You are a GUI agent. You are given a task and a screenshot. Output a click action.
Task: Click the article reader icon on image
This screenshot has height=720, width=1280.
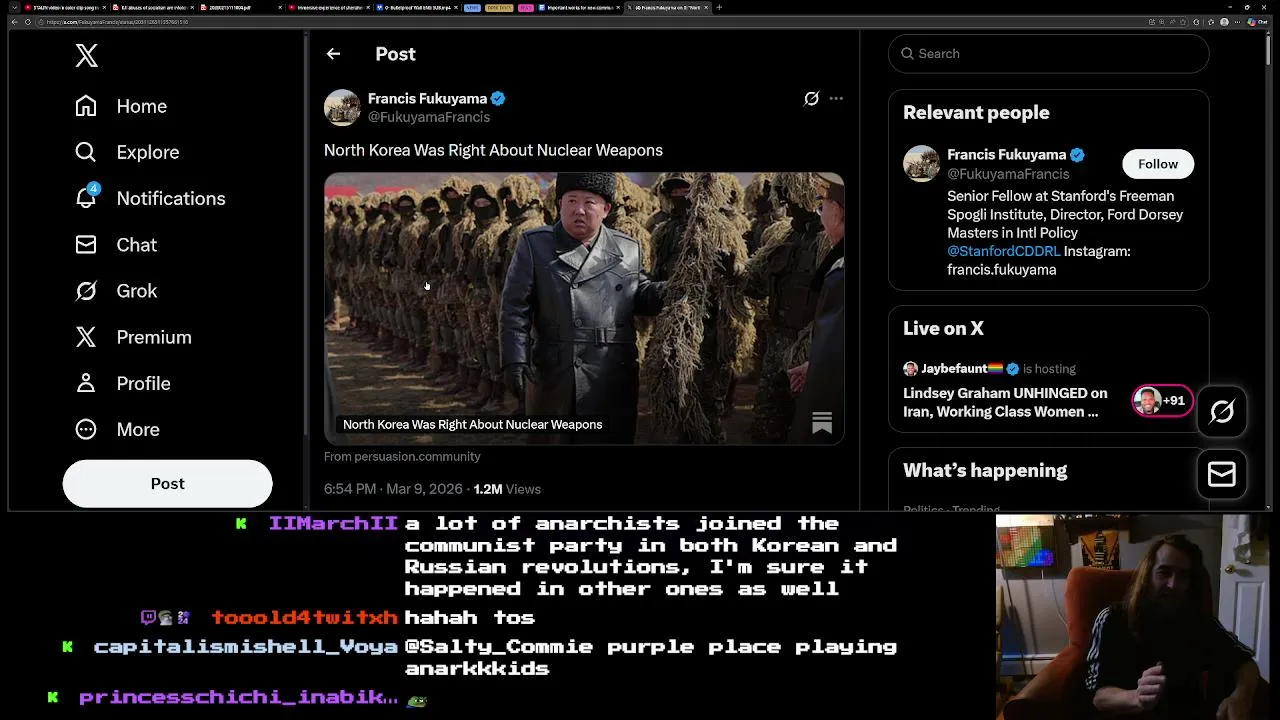point(822,423)
